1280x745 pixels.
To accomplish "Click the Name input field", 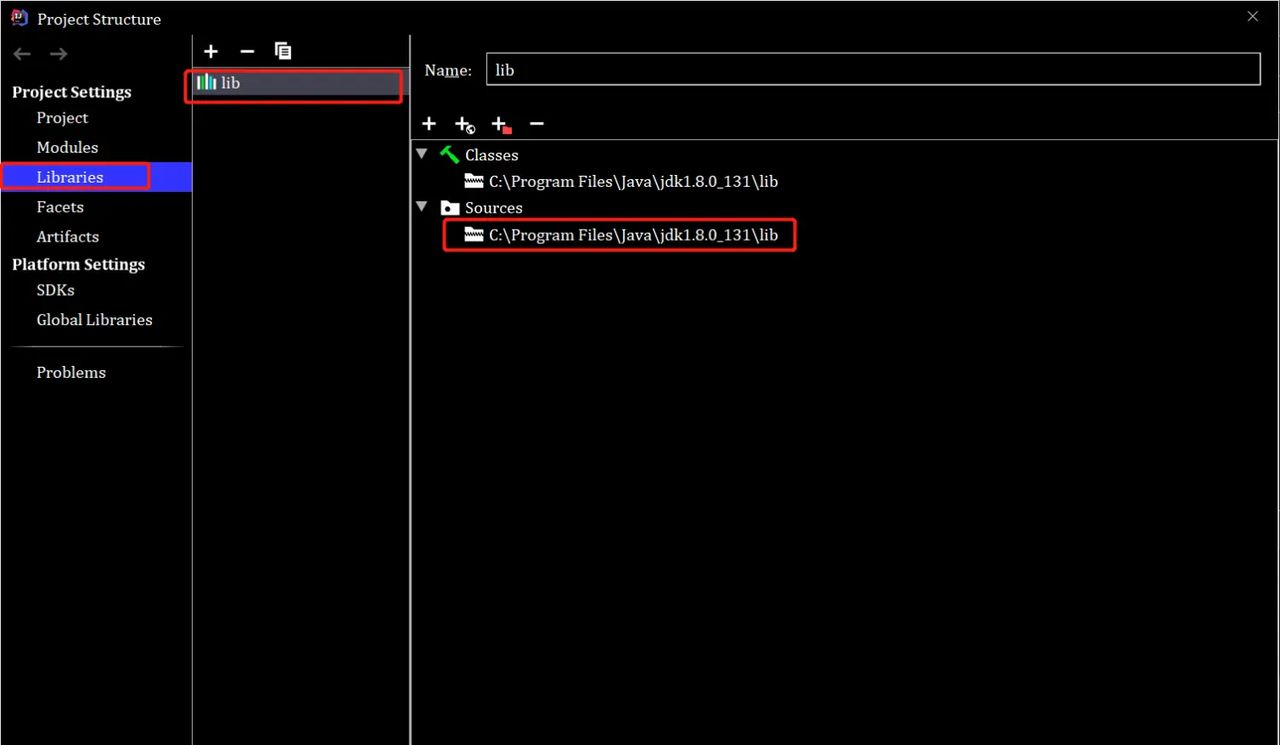I will click(873, 70).
